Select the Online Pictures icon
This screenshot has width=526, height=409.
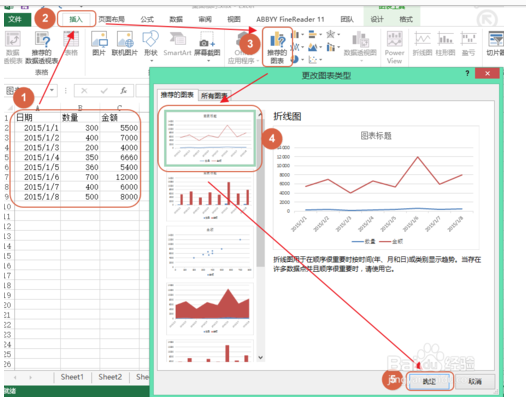pyautogui.click(x=125, y=44)
